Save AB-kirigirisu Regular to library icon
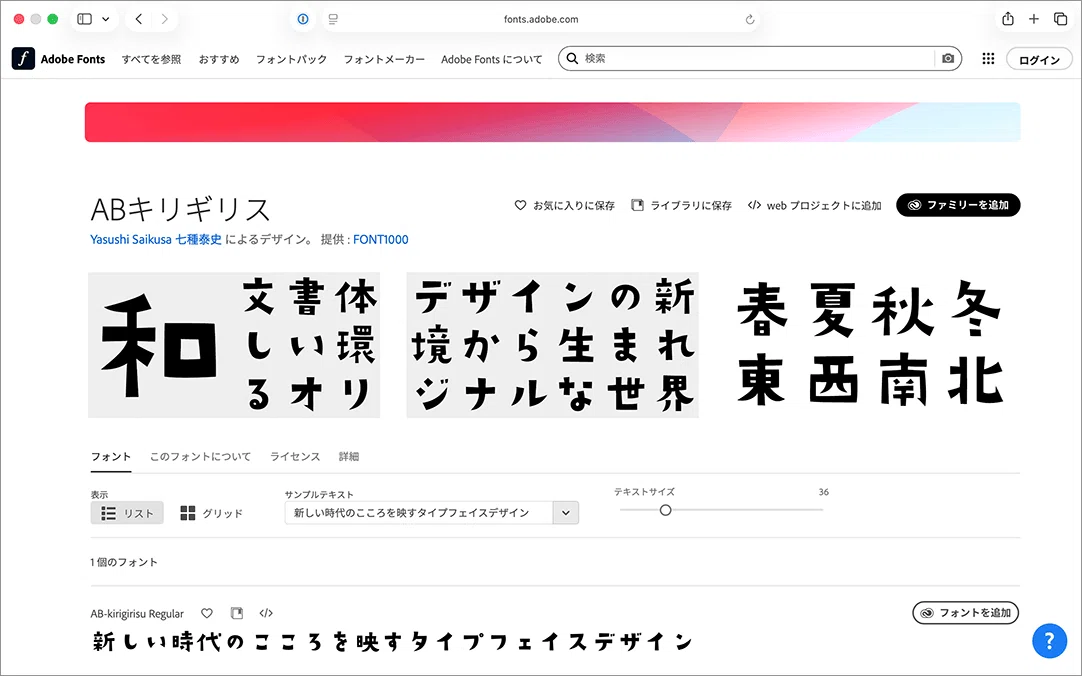Viewport: 1082px width, 676px height. tap(237, 613)
